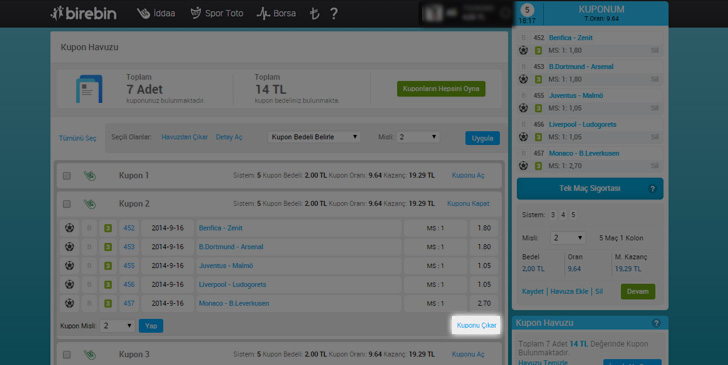Click Tek Maç Sigortası help icon
The image size is (728, 365).
point(652,189)
